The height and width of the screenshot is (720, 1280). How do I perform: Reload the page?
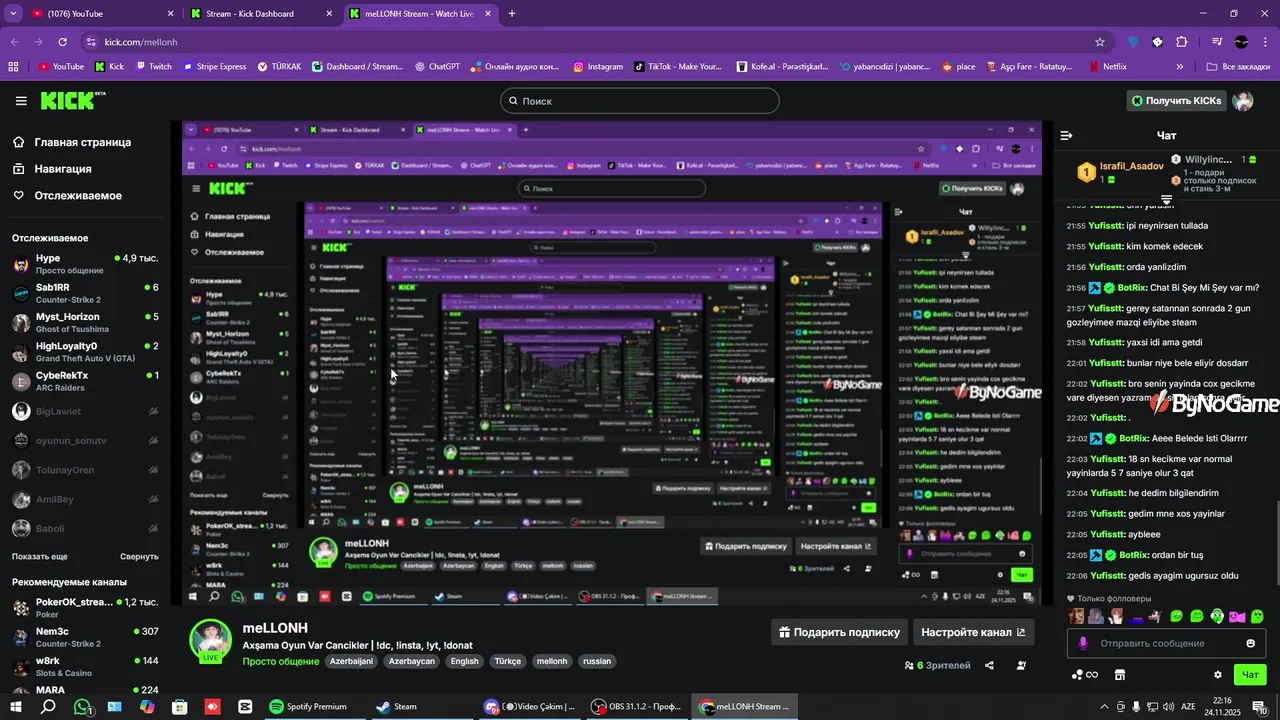62,42
